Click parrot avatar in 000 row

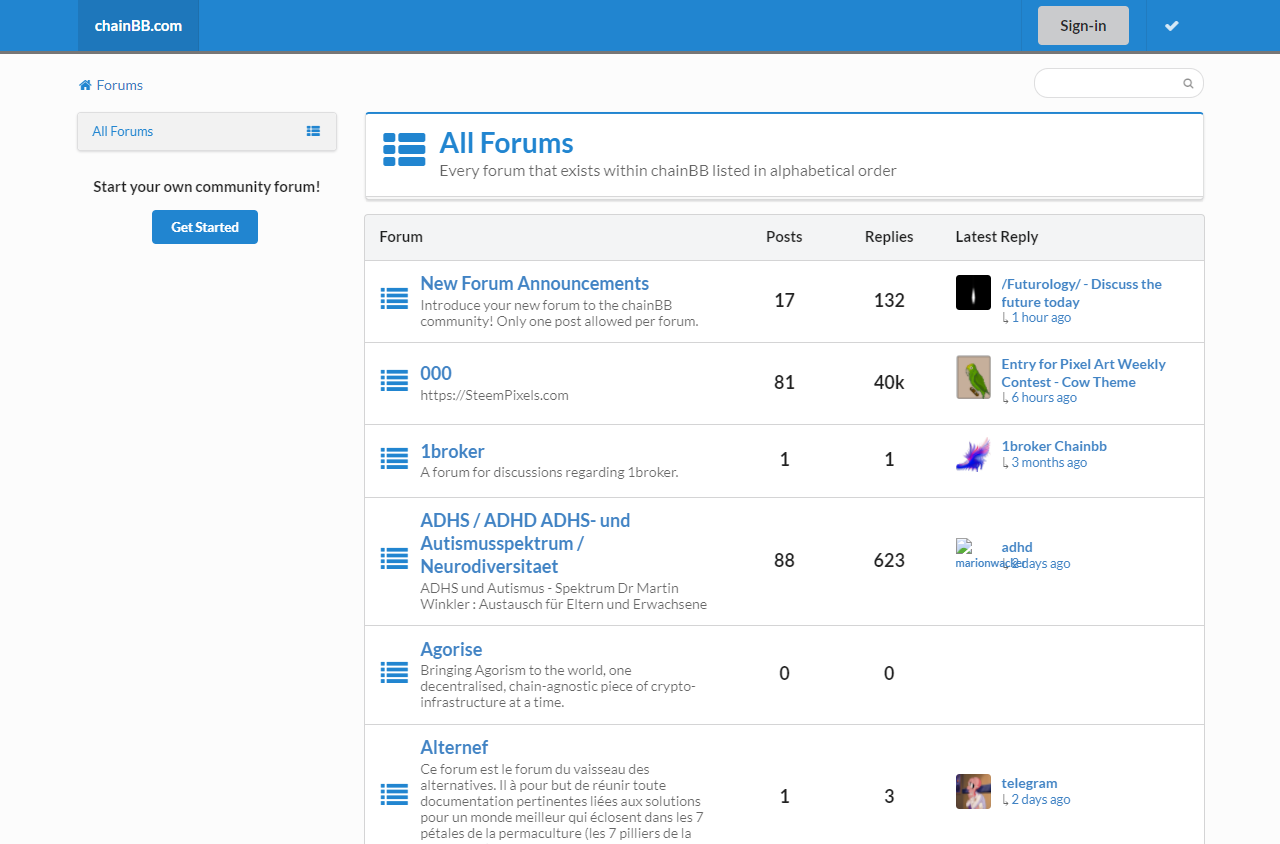click(973, 377)
